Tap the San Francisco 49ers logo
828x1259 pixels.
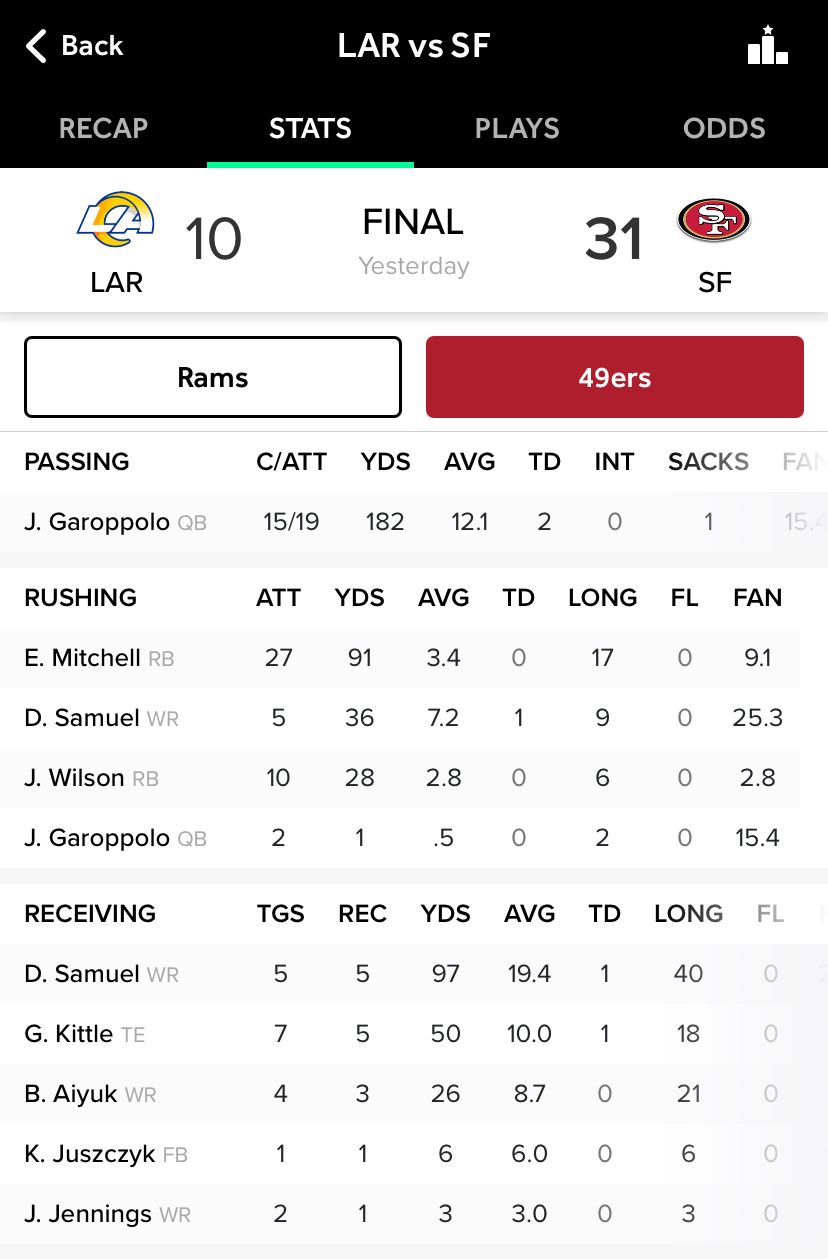pos(714,220)
